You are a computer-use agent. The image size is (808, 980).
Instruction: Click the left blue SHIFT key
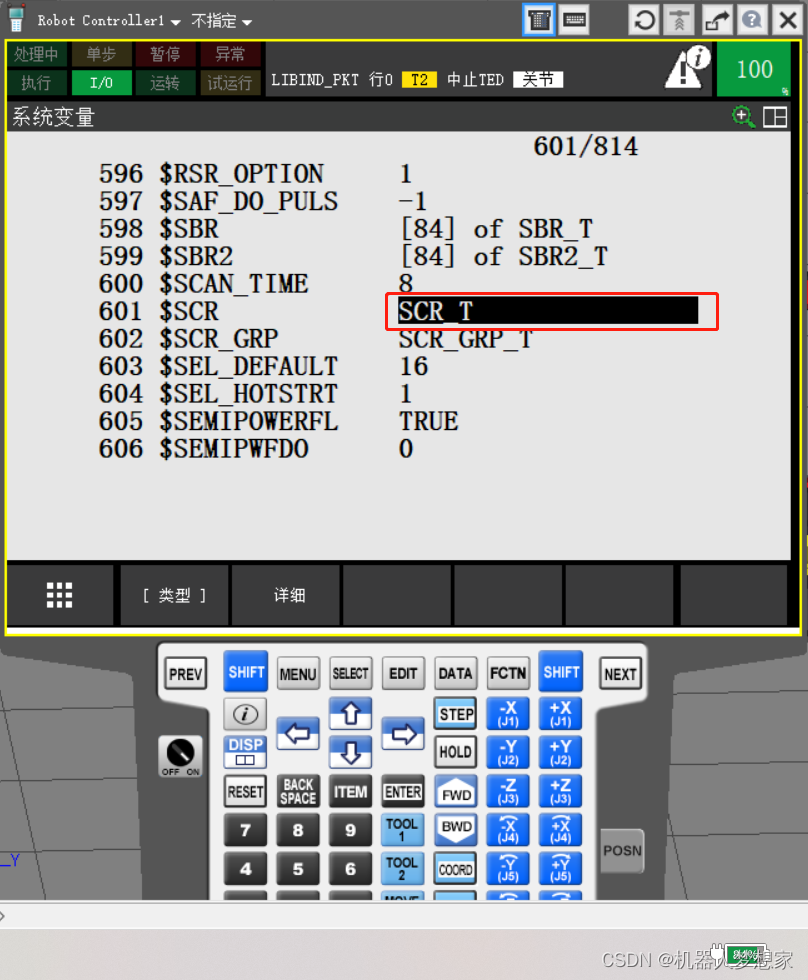click(x=246, y=671)
